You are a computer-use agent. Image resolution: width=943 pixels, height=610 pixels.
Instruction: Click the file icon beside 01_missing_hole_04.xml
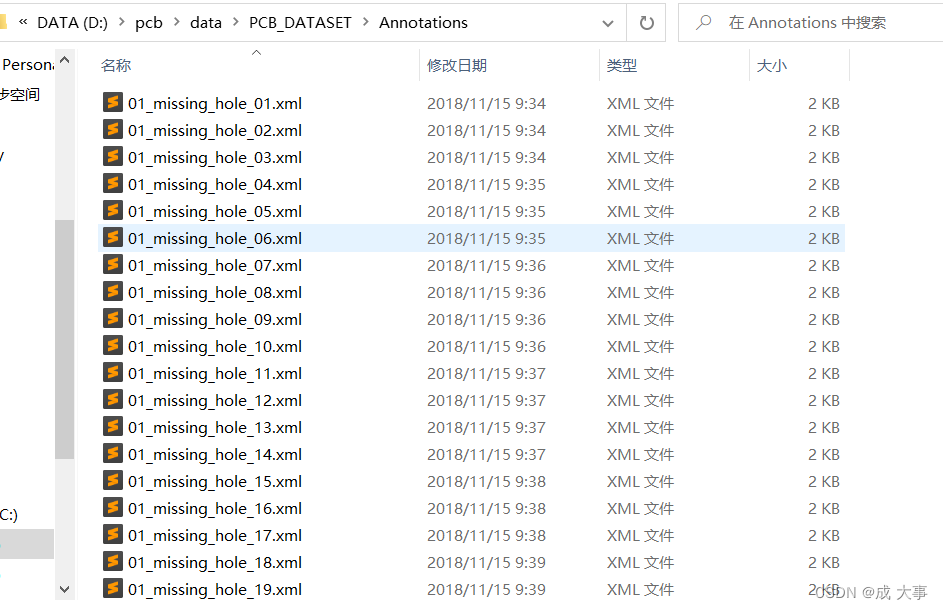[x=113, y=184]
